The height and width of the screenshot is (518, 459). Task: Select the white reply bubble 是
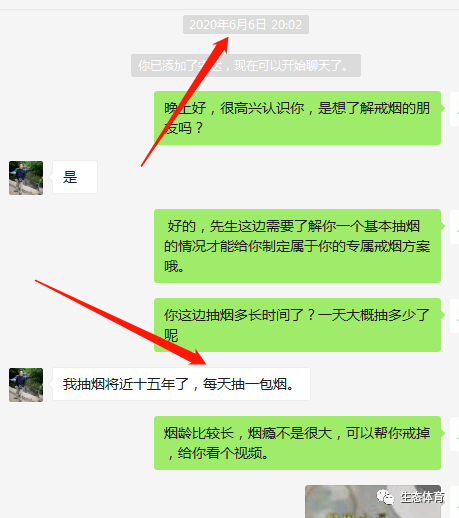coord(75,177)
